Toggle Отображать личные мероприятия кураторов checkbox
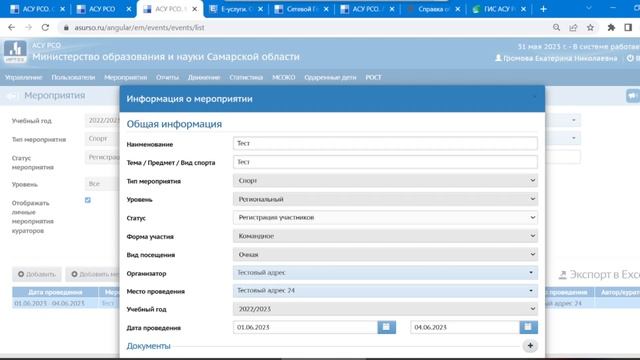 click(x=88, y=200)
